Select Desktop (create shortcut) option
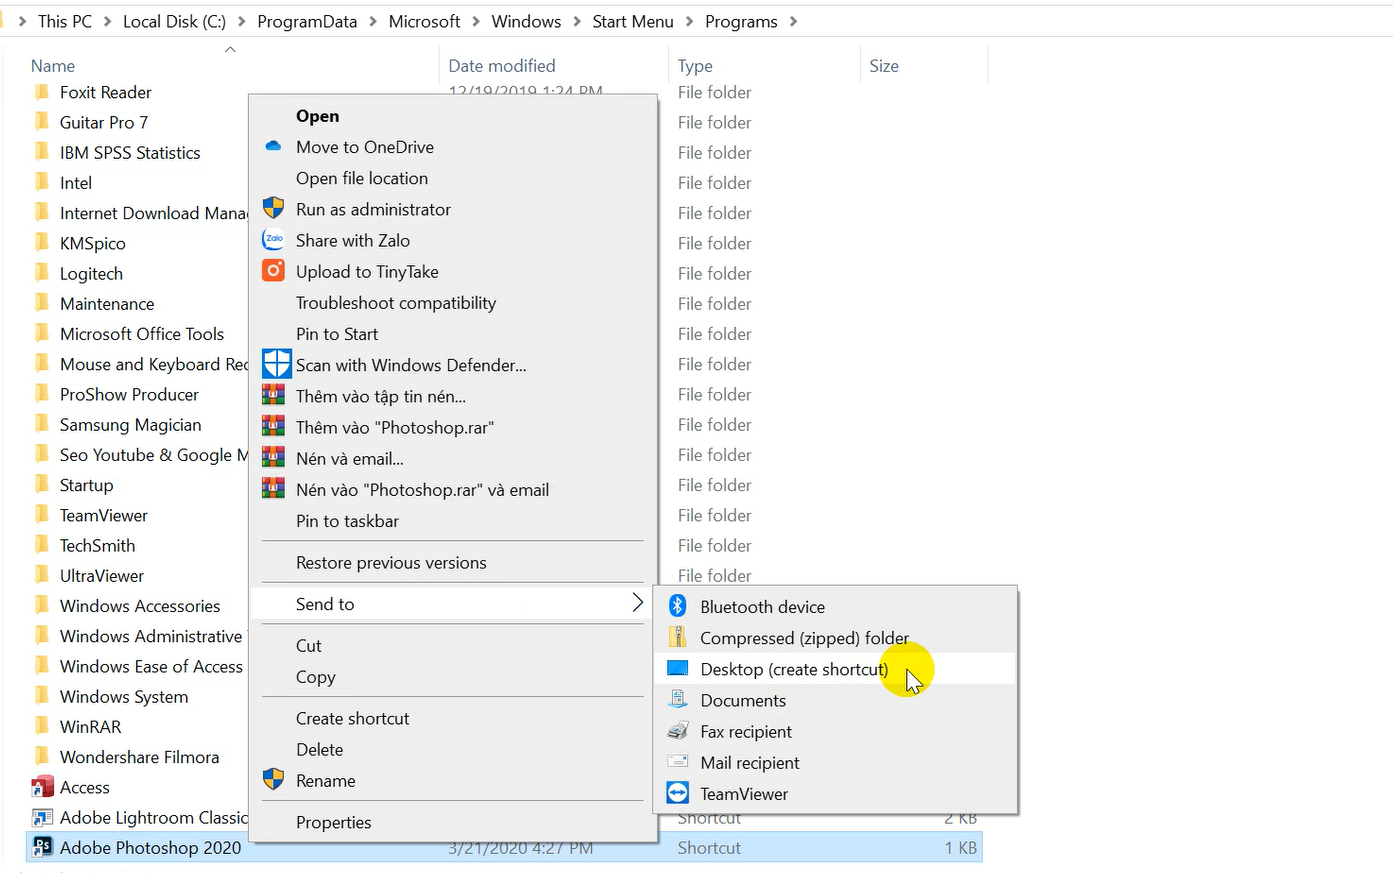 [794, 669]
